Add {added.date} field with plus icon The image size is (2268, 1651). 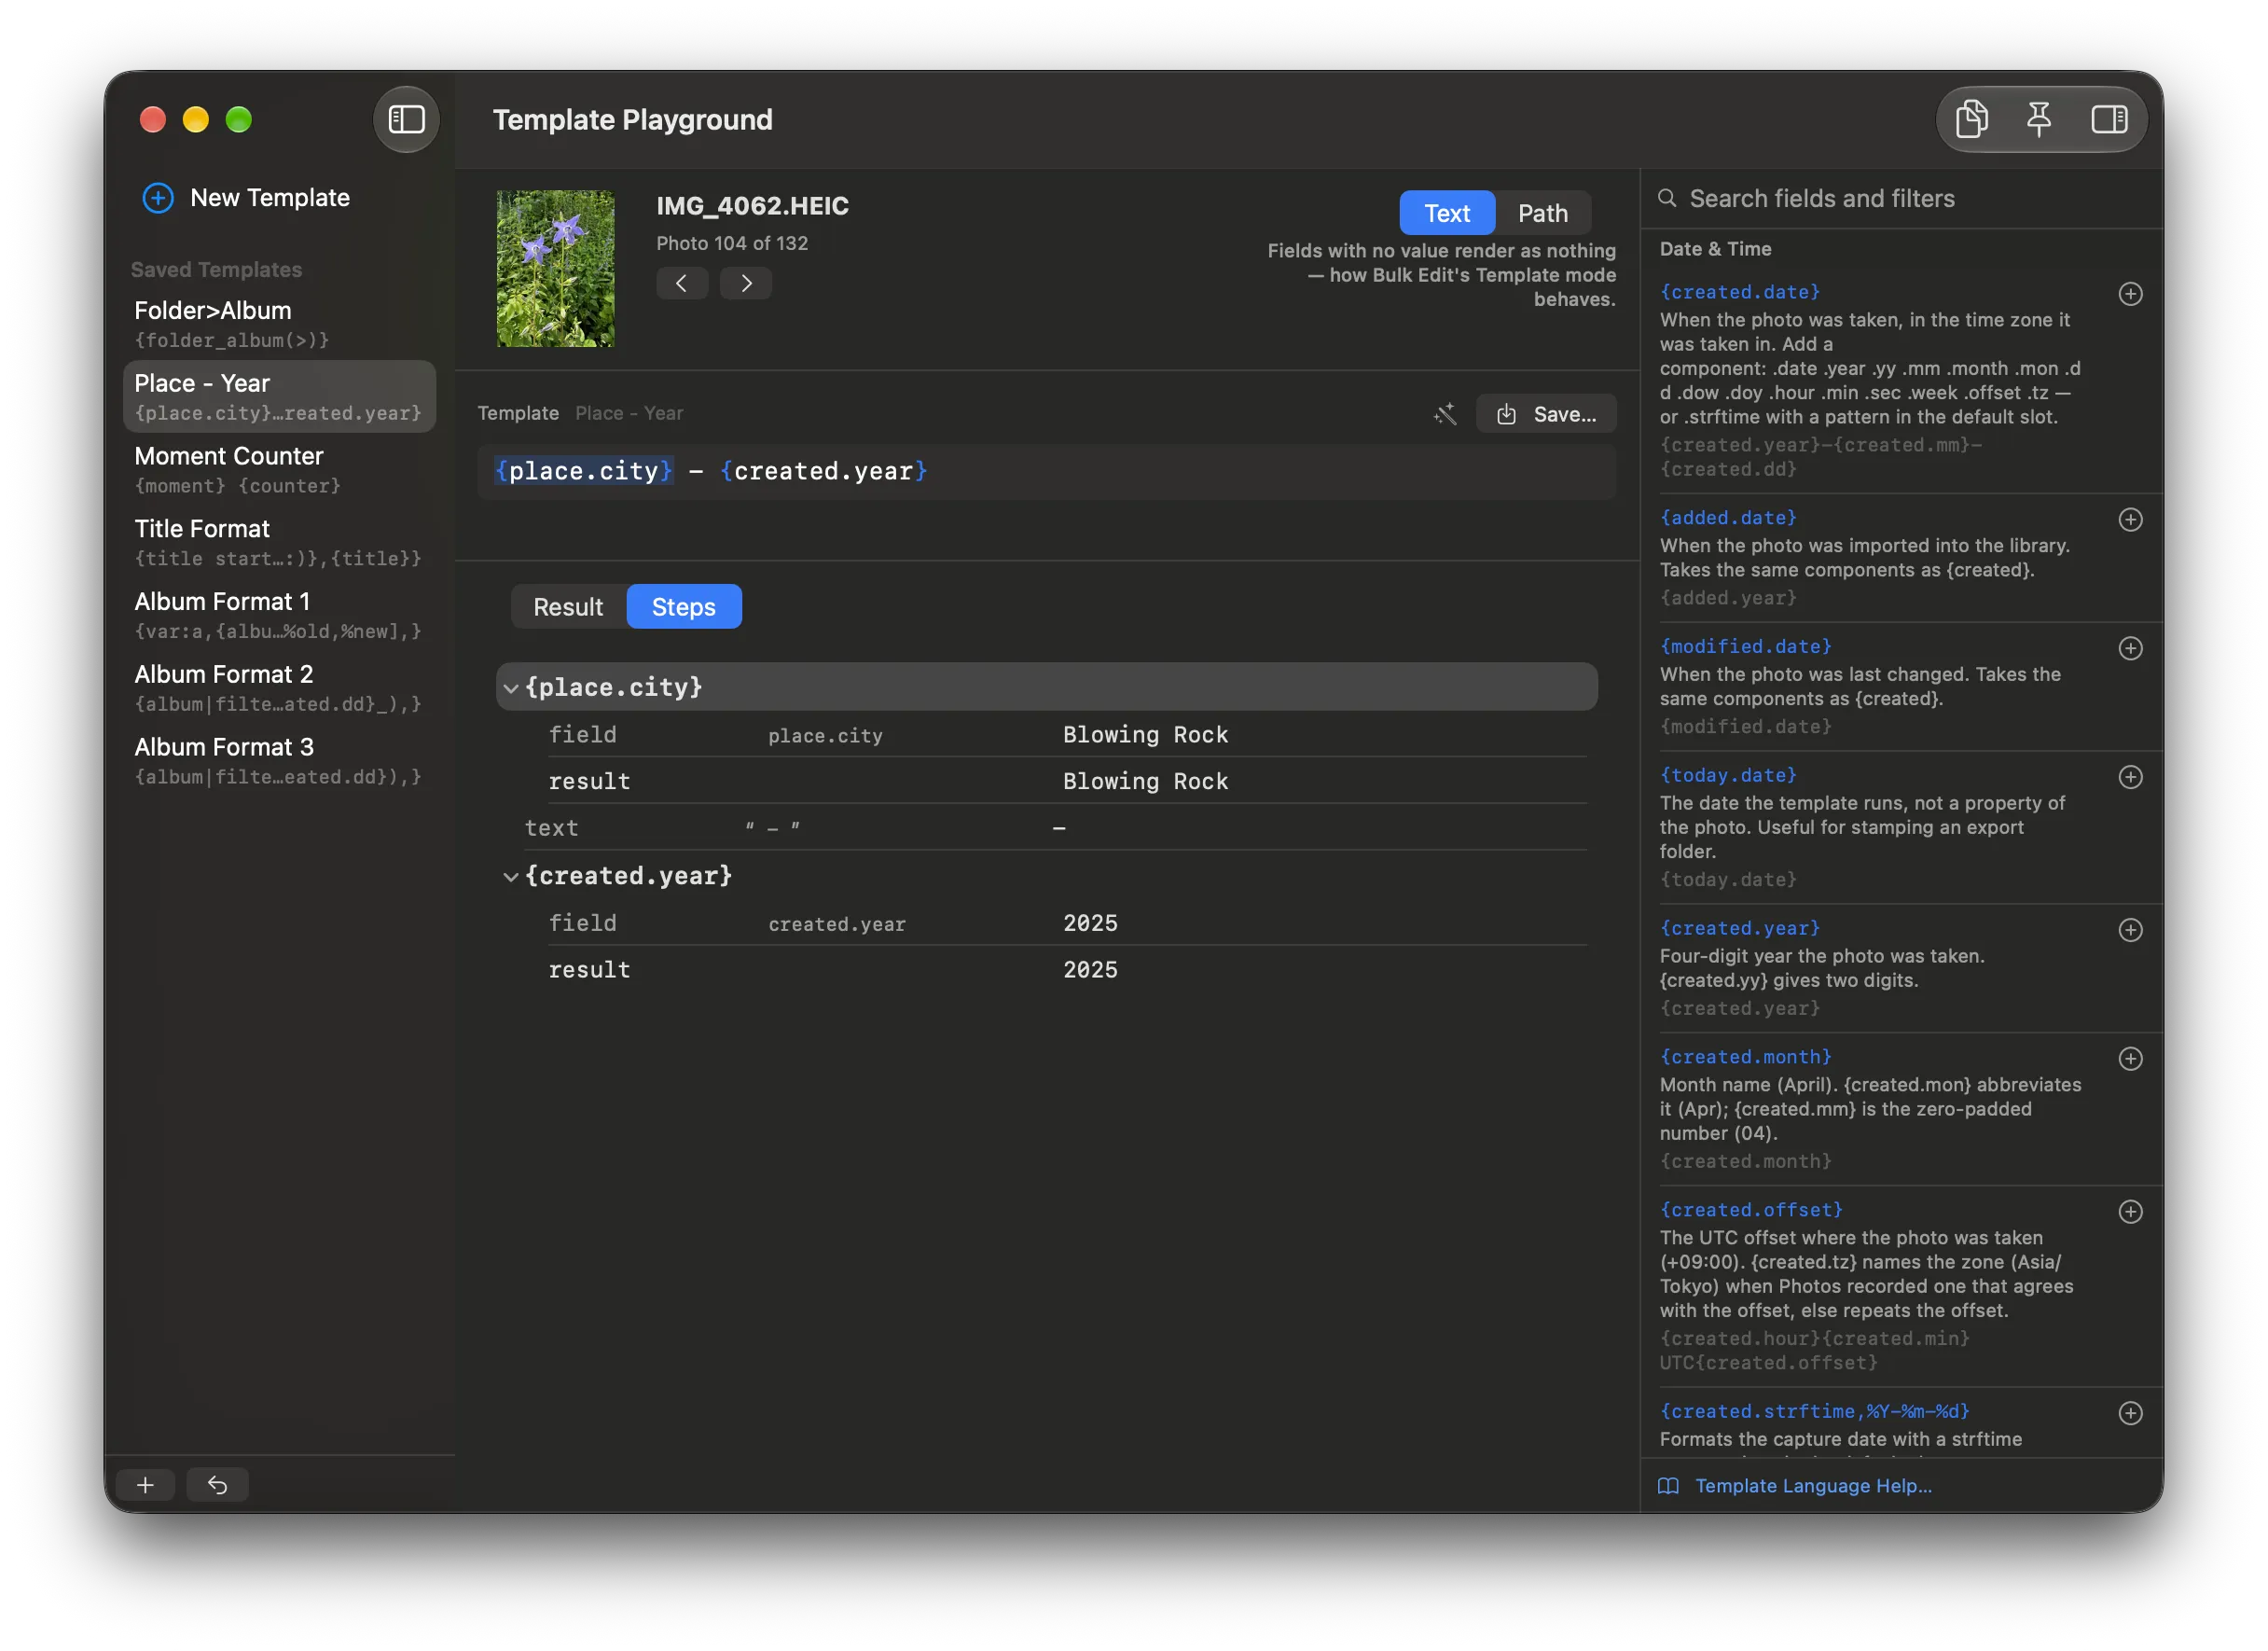pyautogui.click(x=2130, y=519)
